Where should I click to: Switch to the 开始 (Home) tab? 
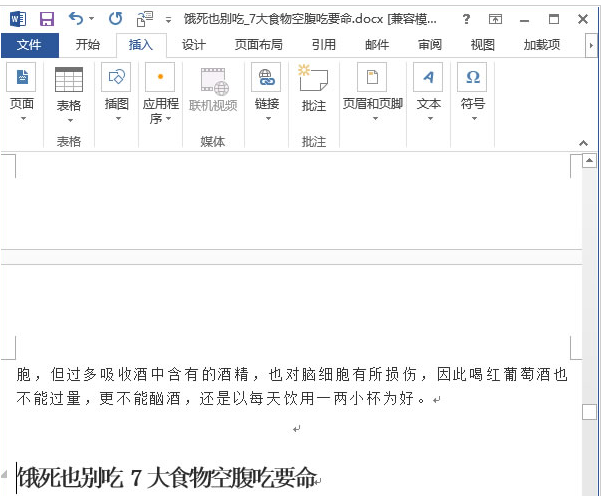point(88,45)
